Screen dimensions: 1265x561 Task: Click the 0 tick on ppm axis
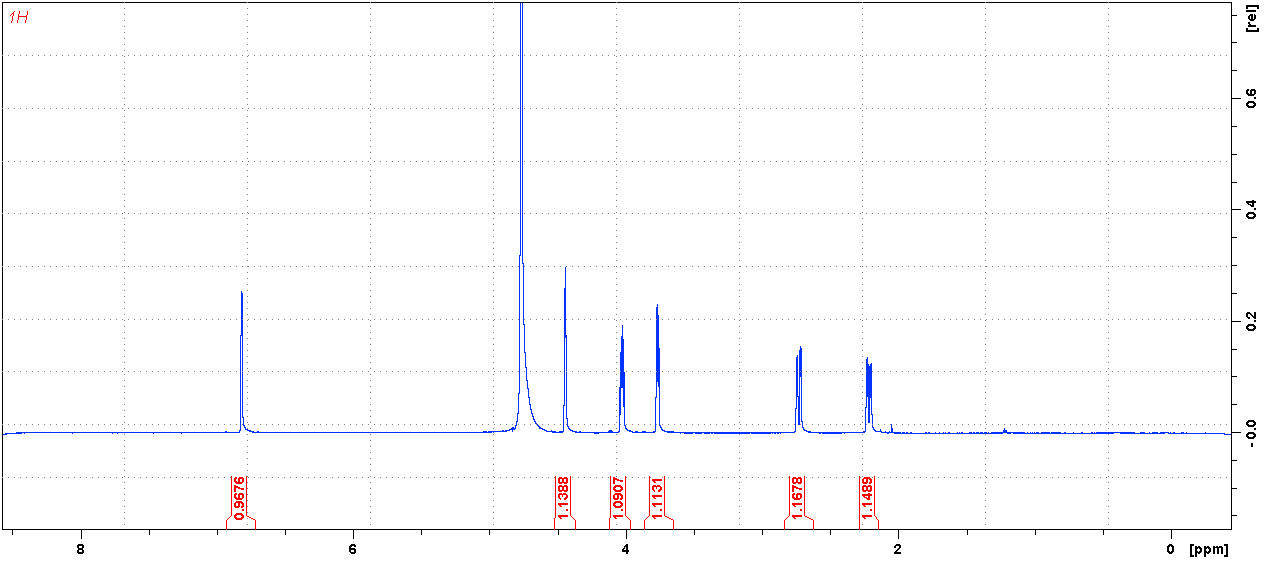[1170, 550]
